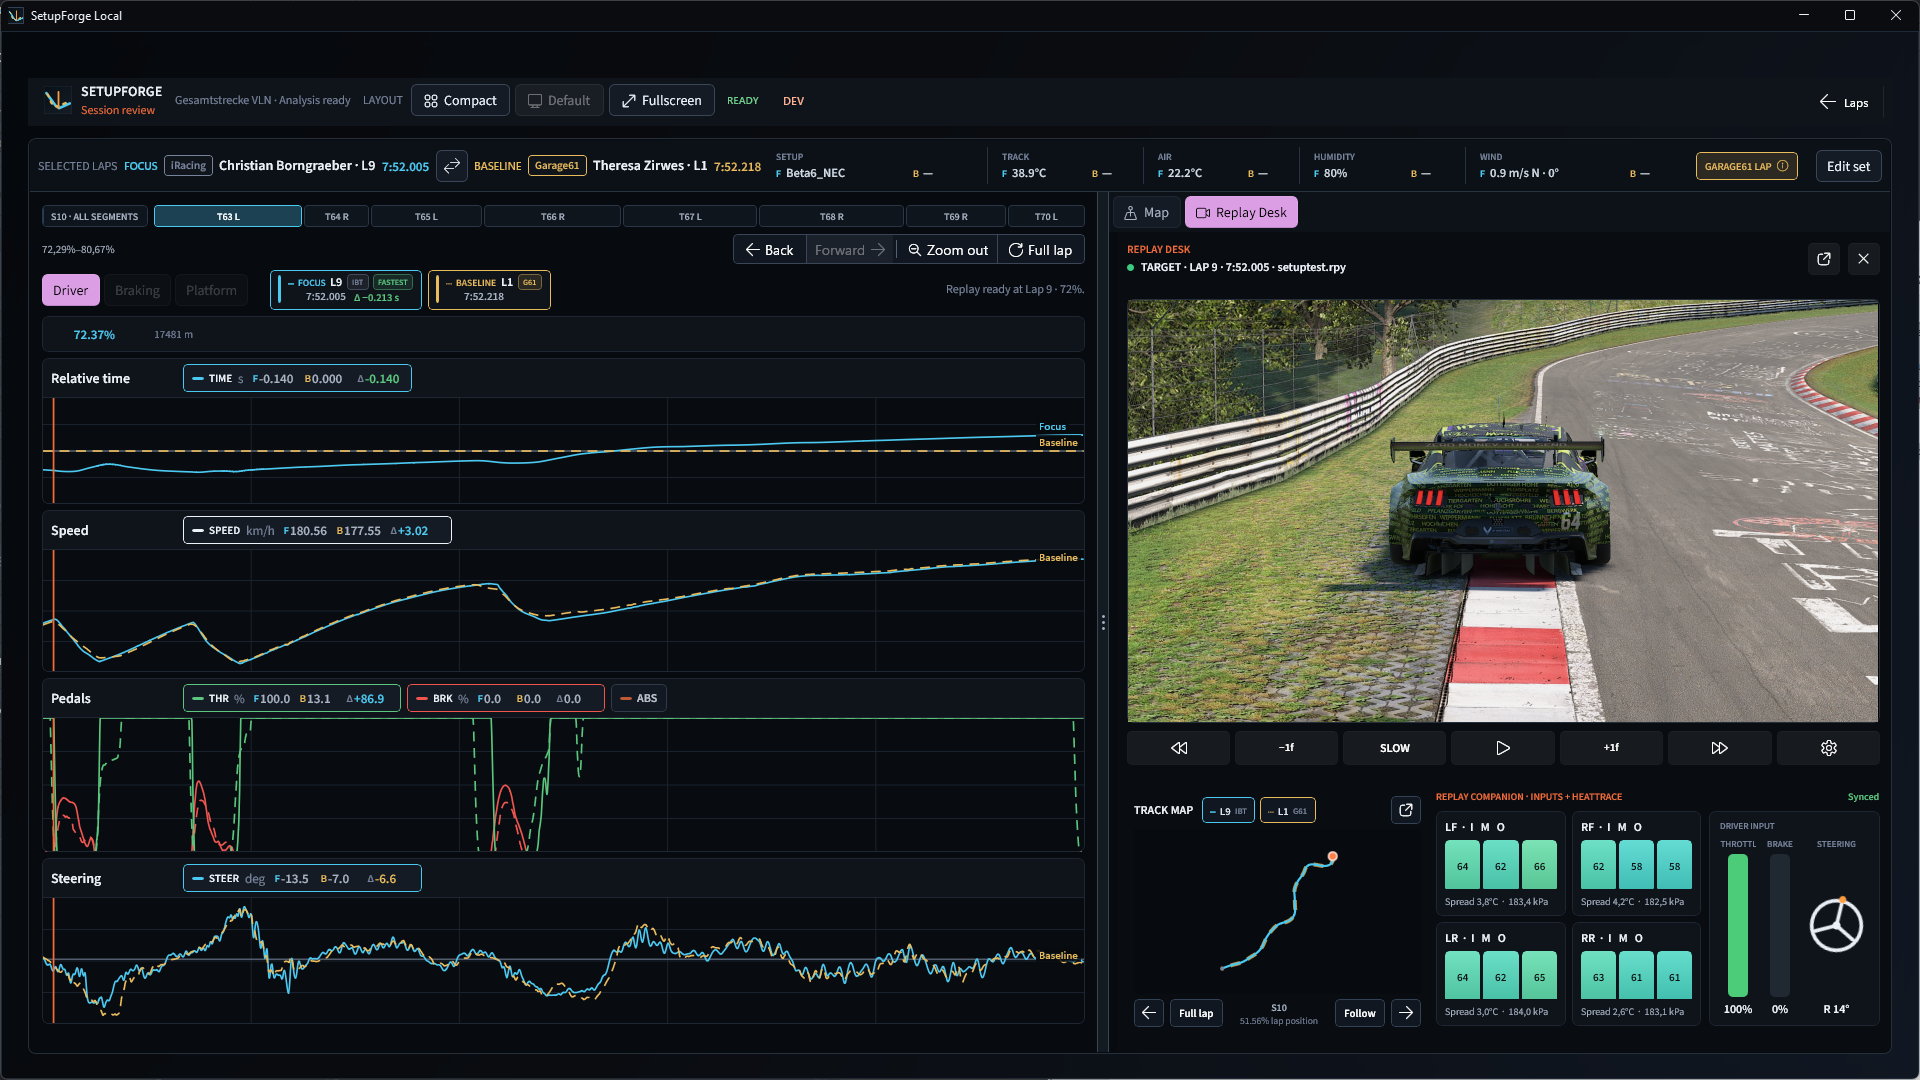Toggle the ABS series legend

point(639,698)
